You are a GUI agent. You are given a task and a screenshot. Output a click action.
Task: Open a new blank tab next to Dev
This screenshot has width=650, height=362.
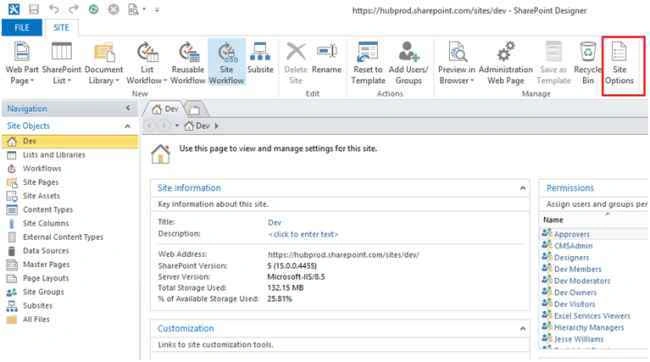[195, 109]
